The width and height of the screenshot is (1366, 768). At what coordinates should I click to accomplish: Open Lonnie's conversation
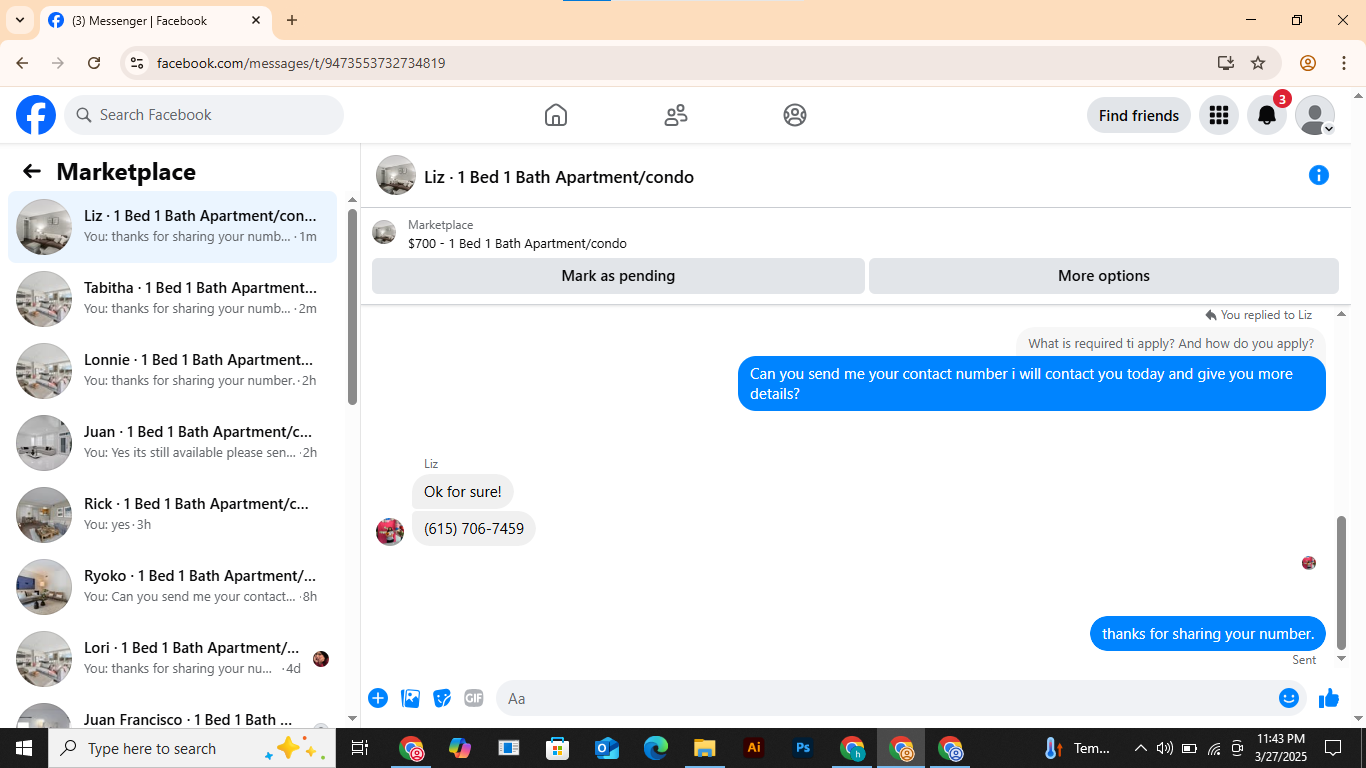pyautogui.click(x=173, y=371)
